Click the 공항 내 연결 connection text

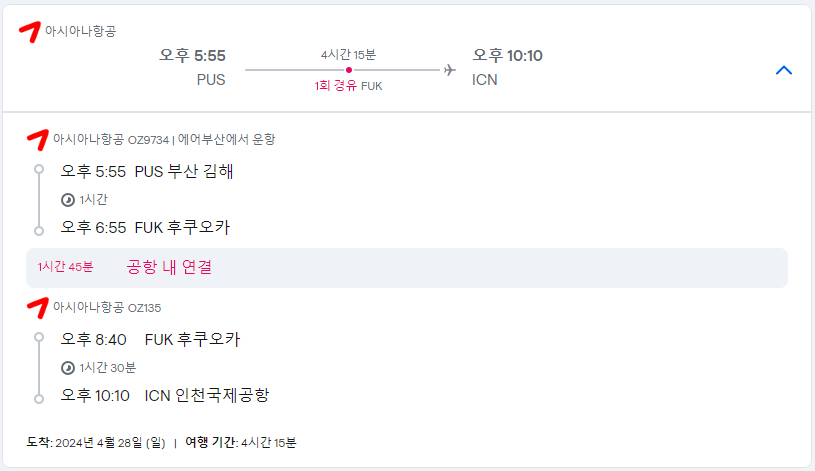click(169, 267)
